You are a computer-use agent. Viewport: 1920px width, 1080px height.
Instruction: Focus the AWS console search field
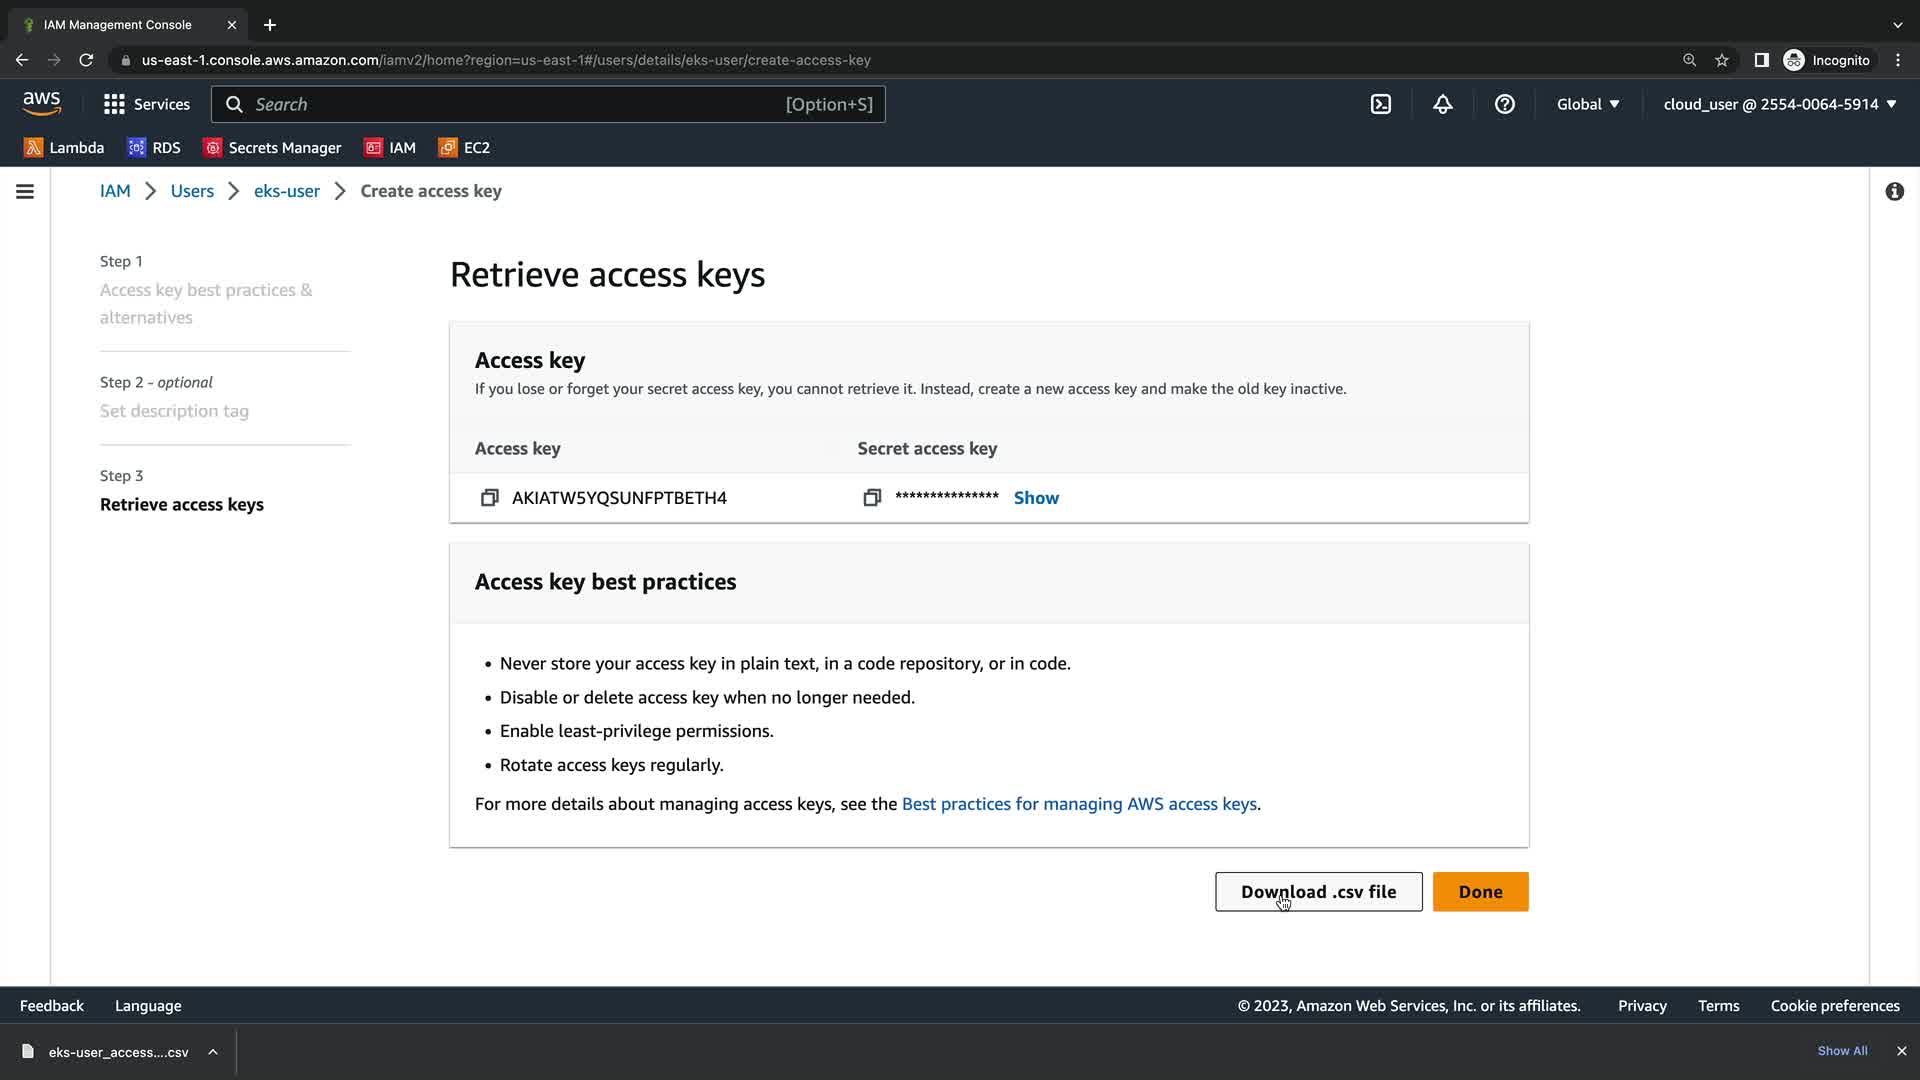(x=520, y=104)
